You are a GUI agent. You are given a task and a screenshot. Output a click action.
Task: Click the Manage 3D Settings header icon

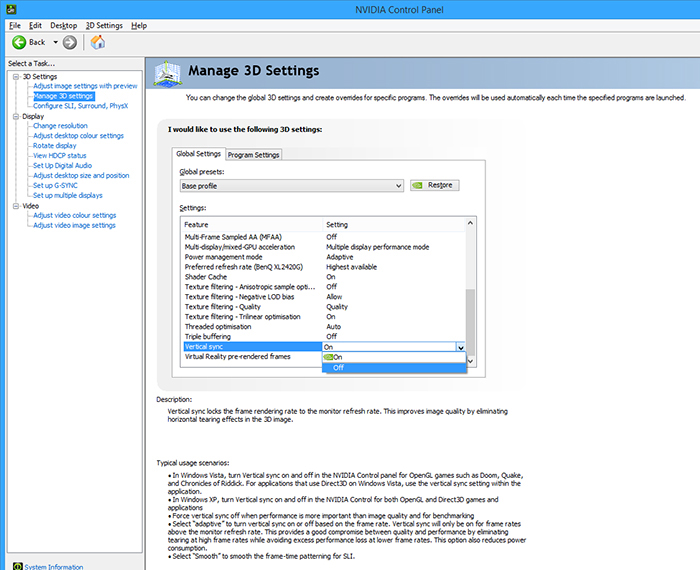pyautogui.click(x=167, y=73)
